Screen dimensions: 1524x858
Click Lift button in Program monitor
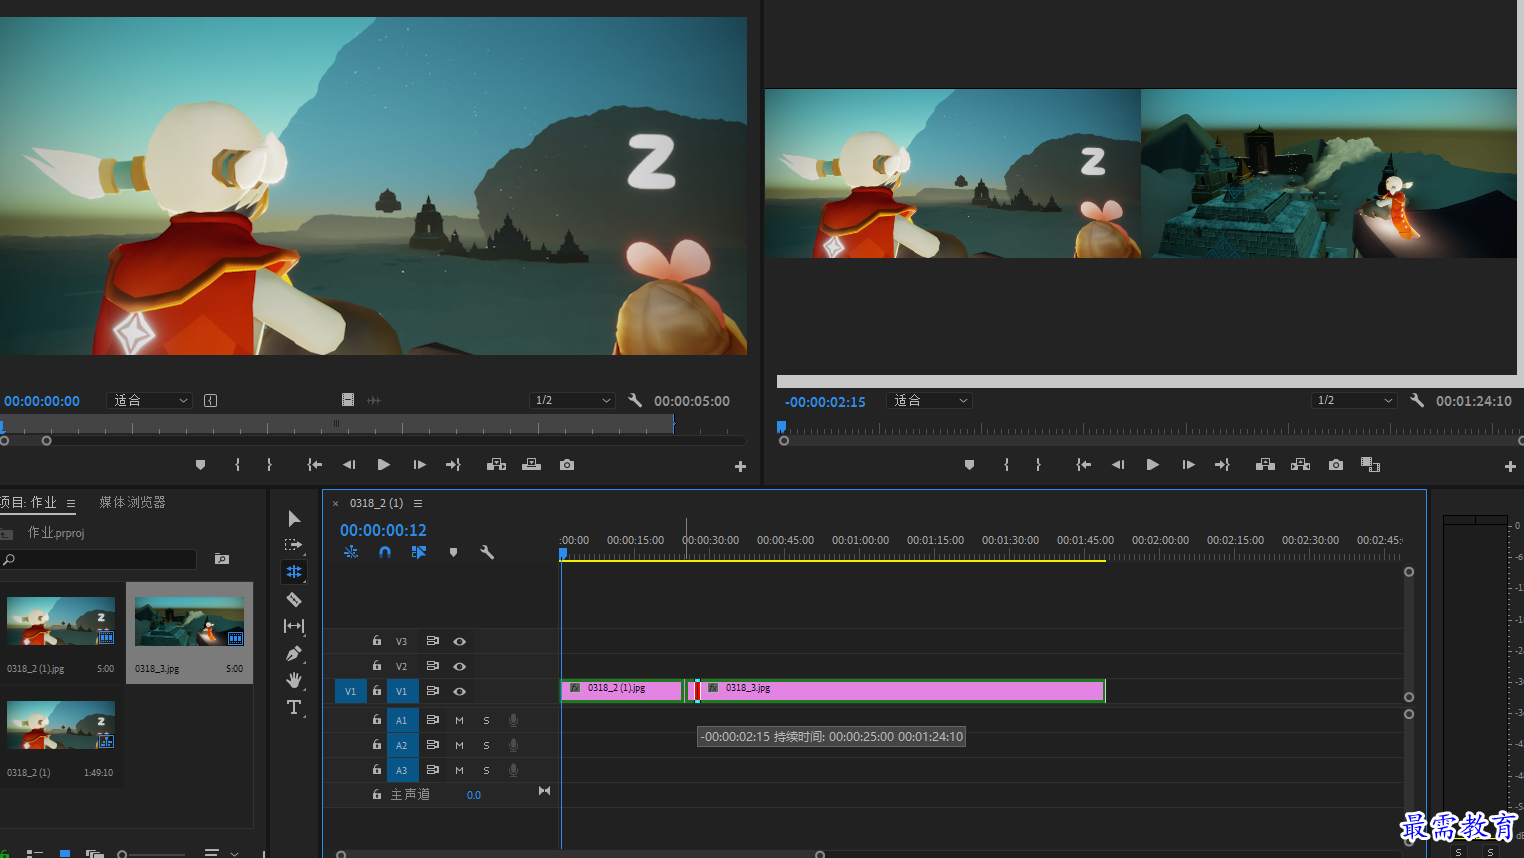point(1265,465)
